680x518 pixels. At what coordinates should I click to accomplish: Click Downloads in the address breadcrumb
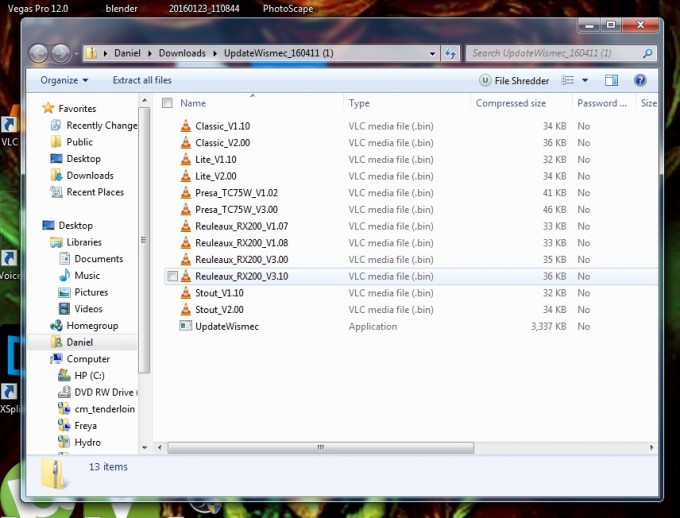click(182, 53)
